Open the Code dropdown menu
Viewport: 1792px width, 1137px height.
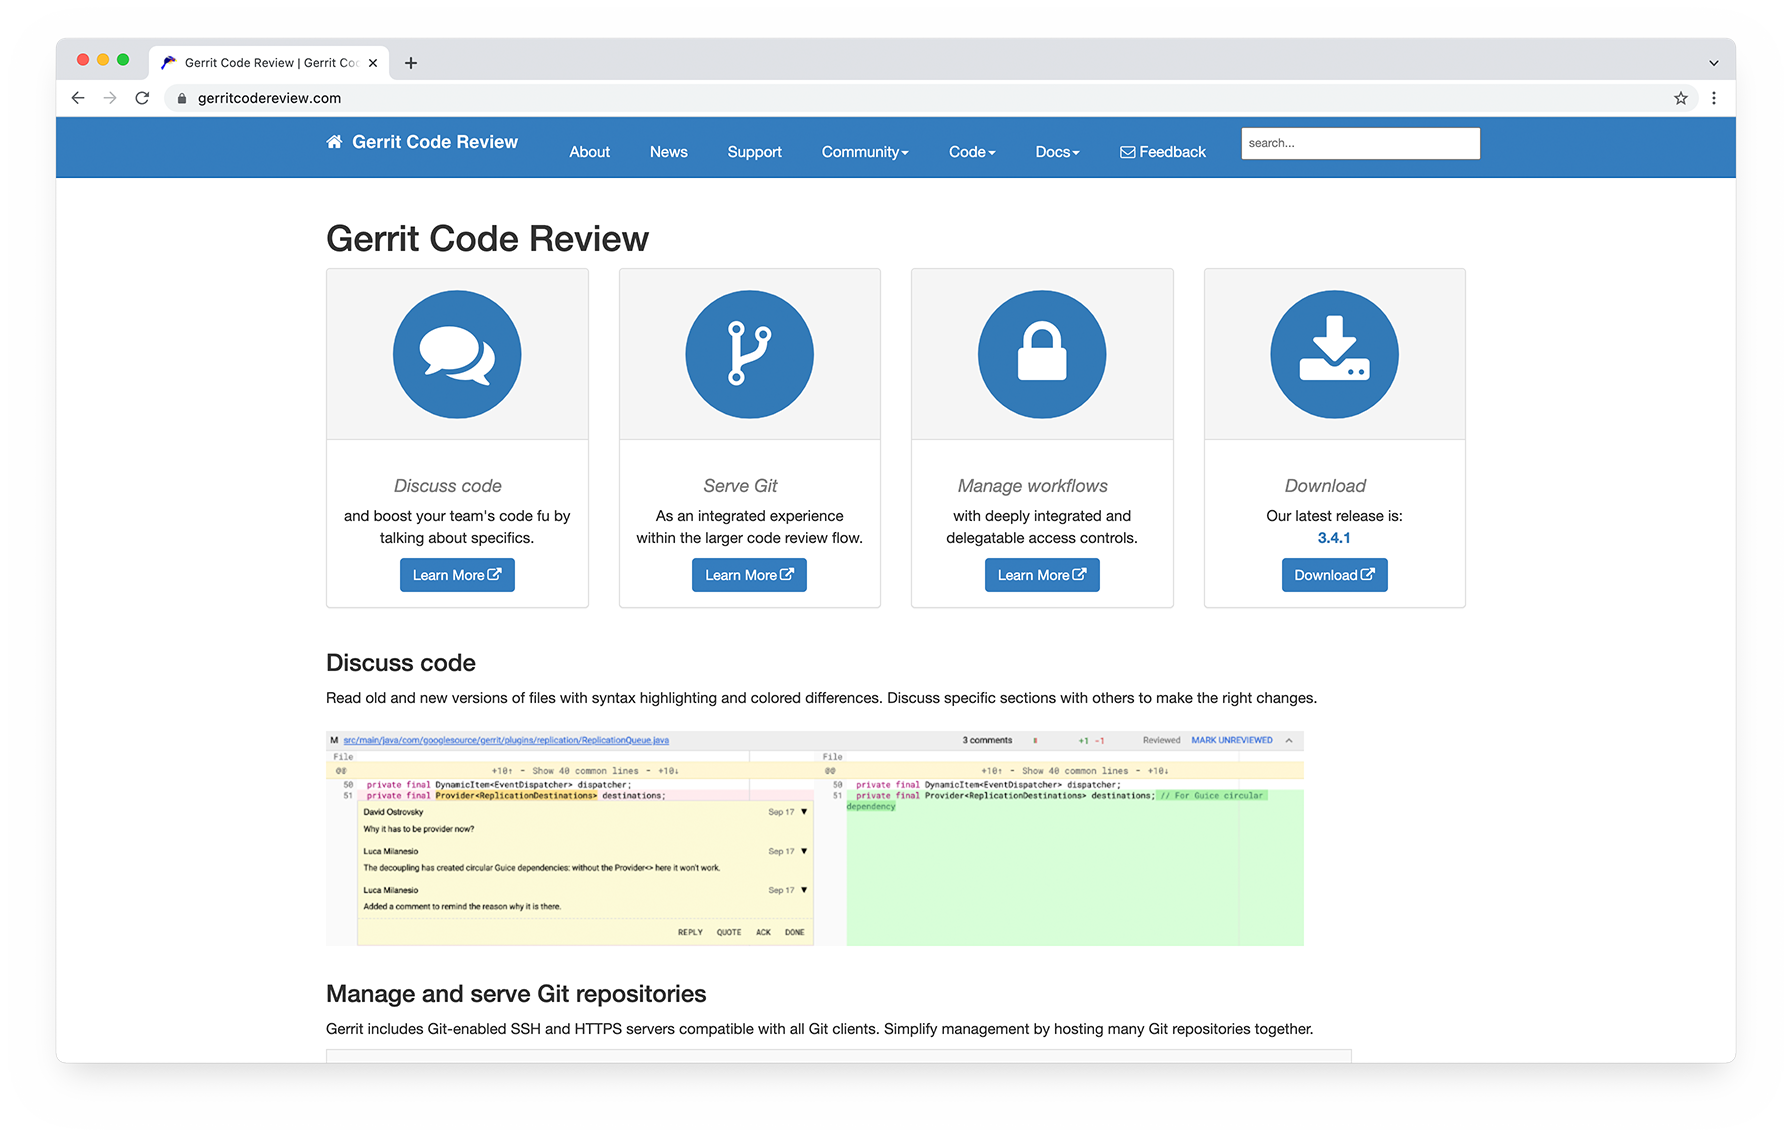click(972, 152)
